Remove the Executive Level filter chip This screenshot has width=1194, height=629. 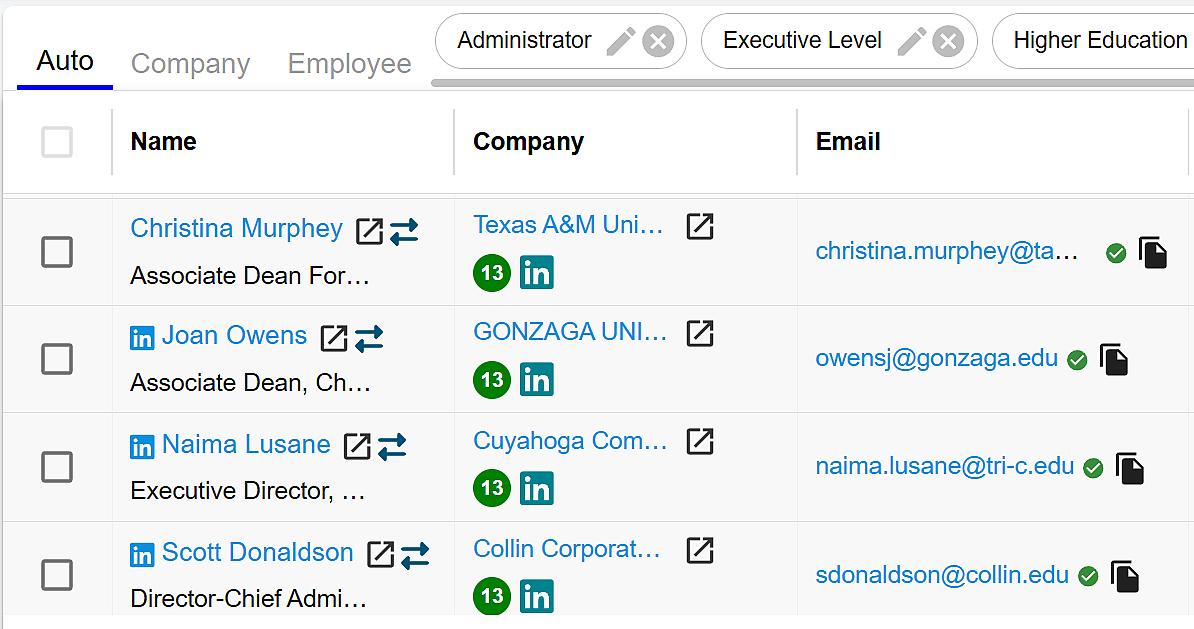click(x=948, y=41)
